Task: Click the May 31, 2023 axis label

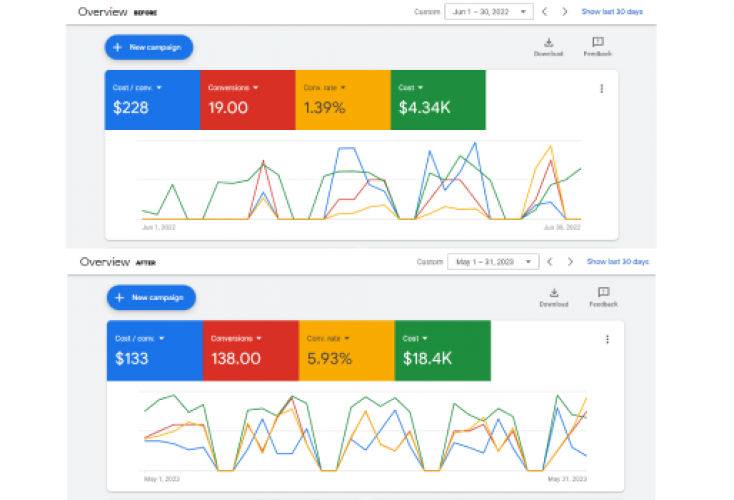Action: pyautogui.click(x=567, y=479)
